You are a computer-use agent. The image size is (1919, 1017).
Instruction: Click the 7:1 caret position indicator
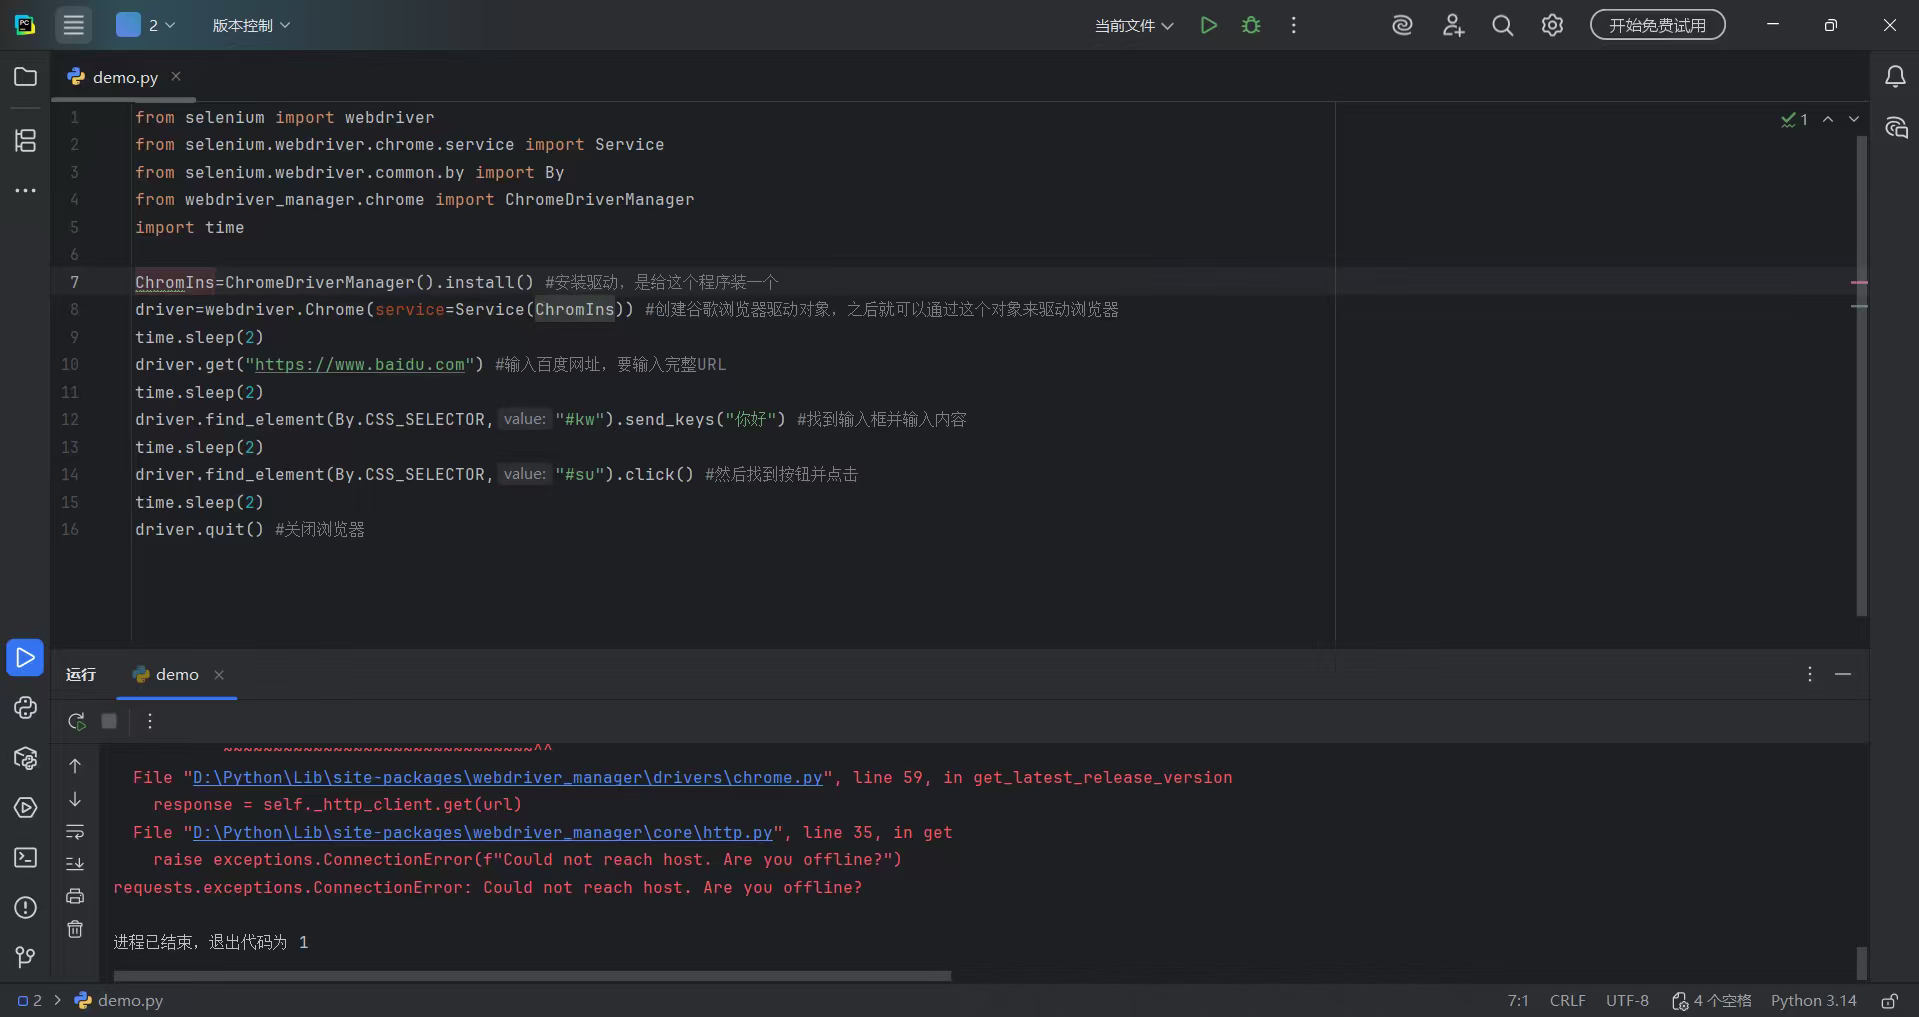click(1518, 1000)
